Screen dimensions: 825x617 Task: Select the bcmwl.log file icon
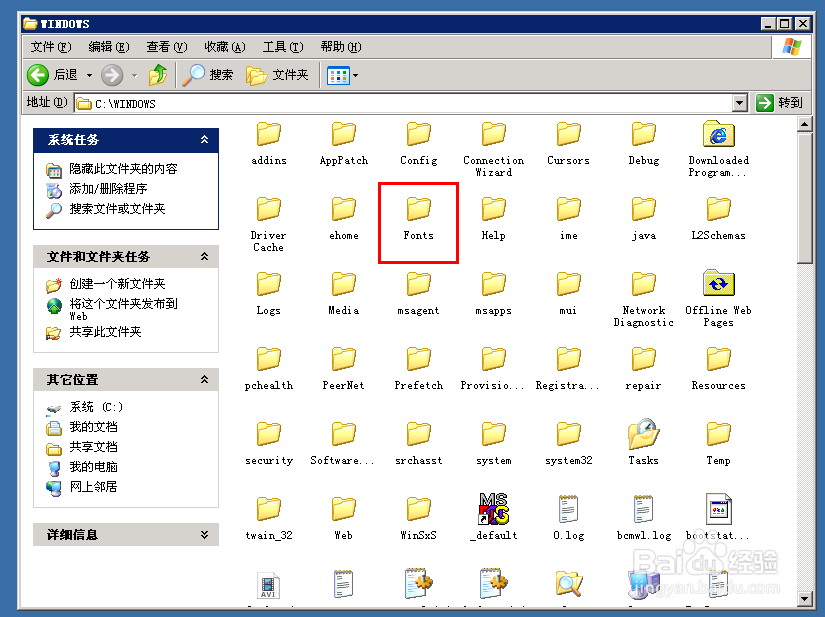click(x=643, y=509)
